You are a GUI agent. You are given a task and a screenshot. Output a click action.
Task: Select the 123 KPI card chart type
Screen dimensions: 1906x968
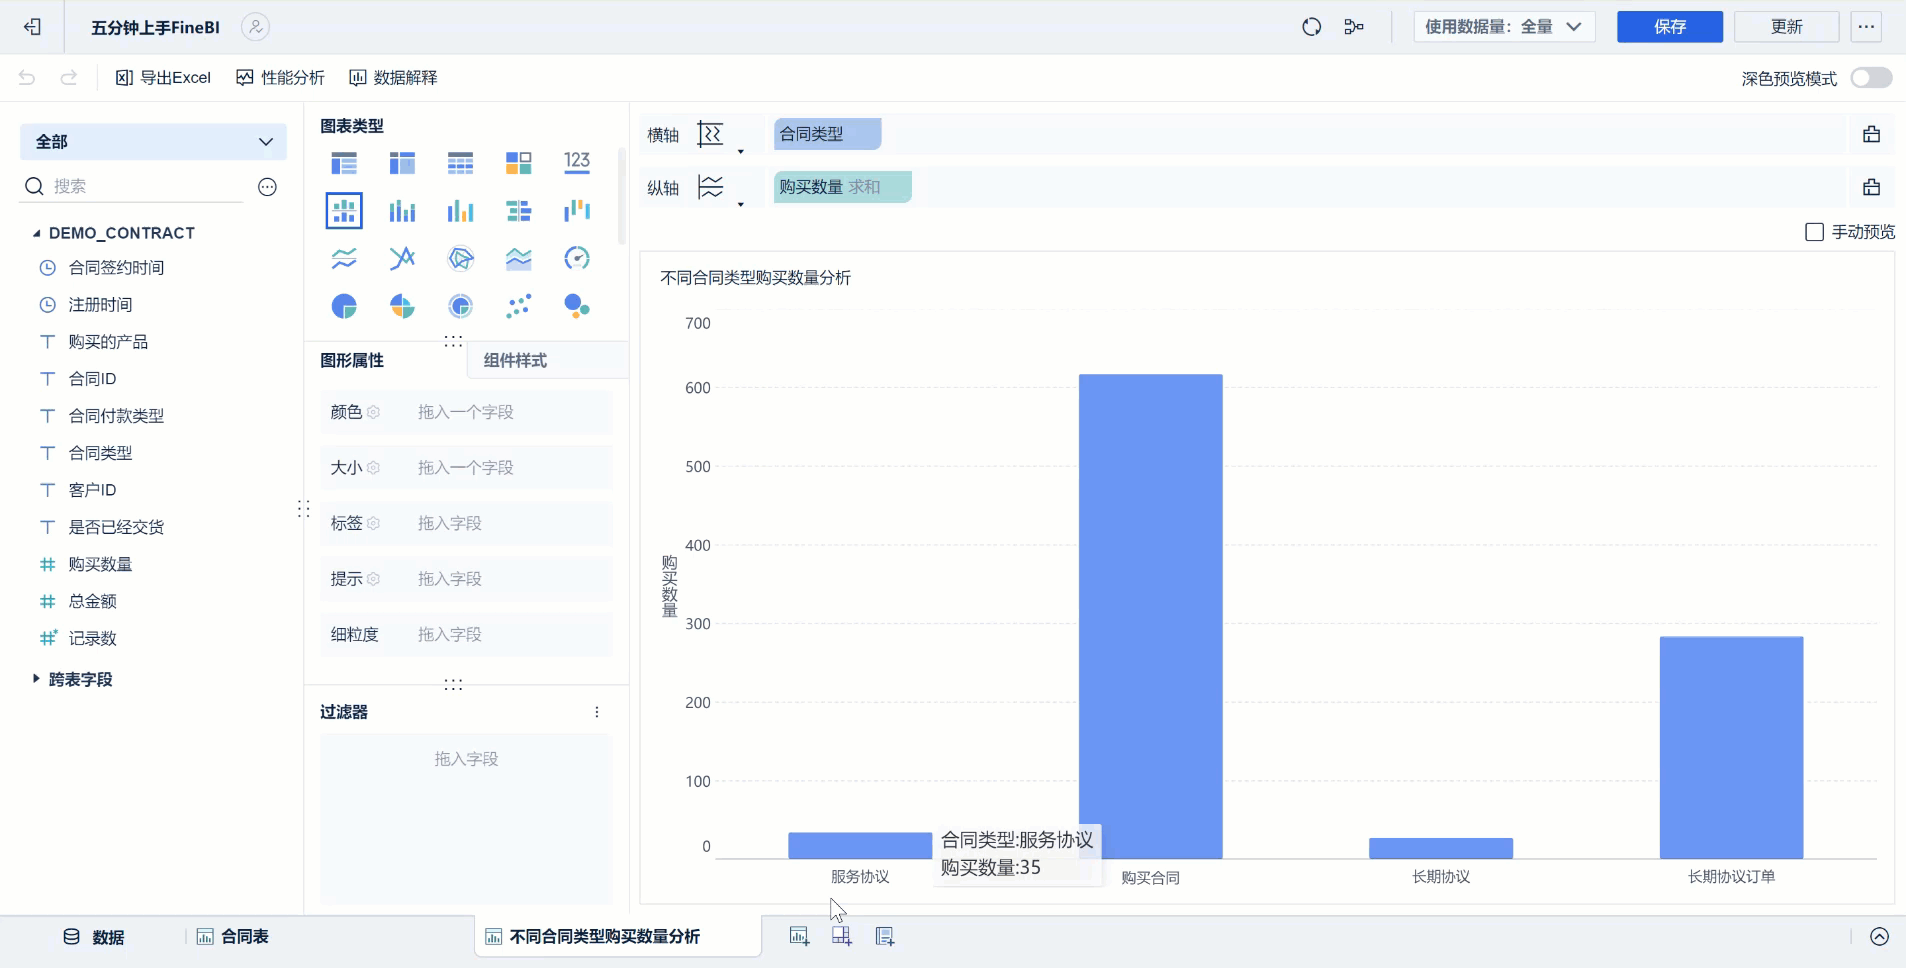pyautogui.click(x=577, y=163)
